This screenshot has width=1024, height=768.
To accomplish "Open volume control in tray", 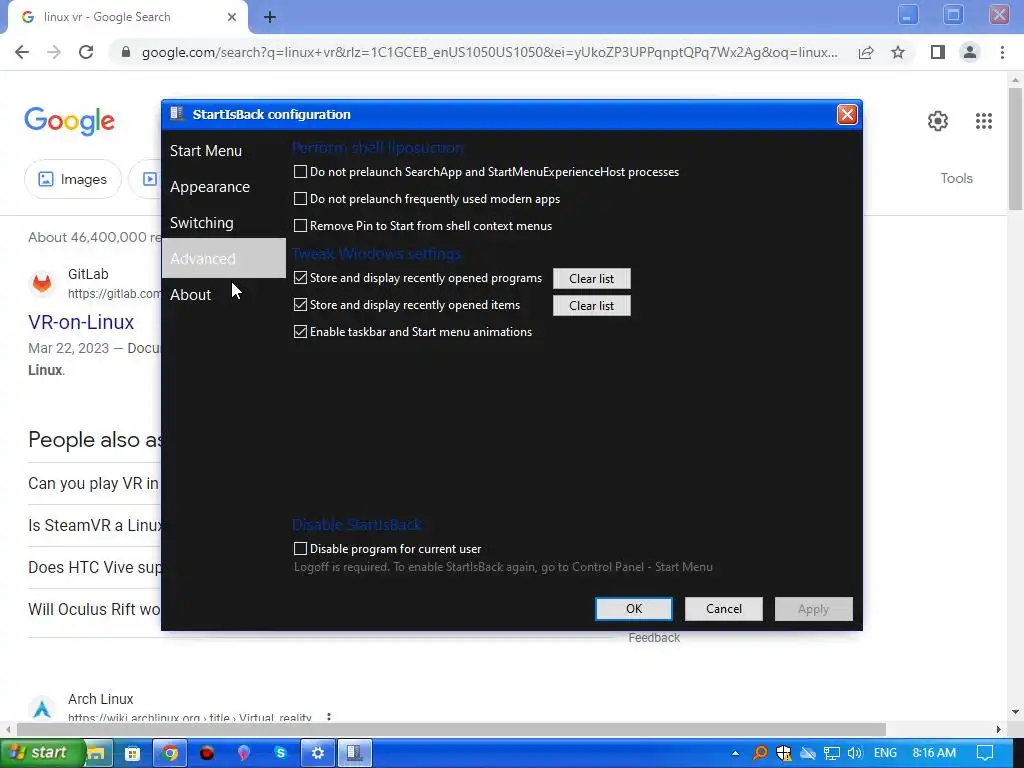I will coord(855,753).
